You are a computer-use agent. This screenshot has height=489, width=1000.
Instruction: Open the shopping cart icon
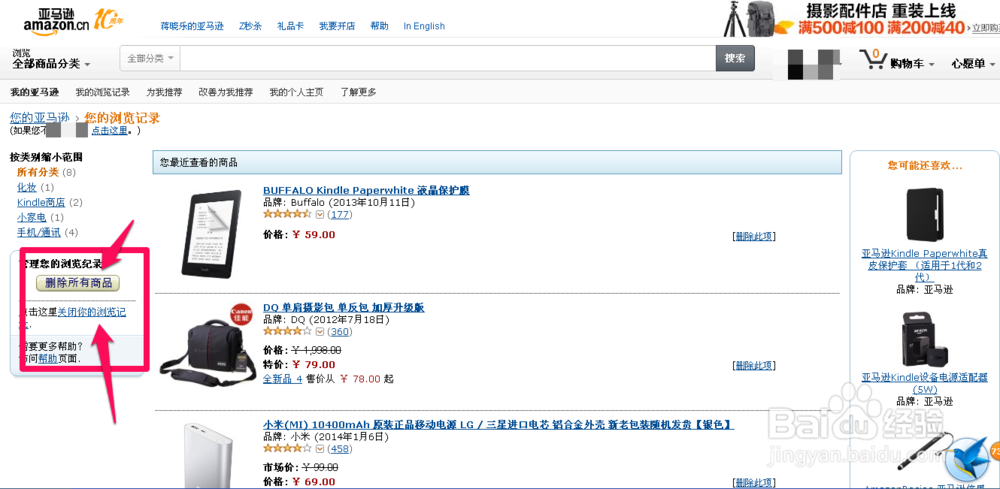coord(872,59)
